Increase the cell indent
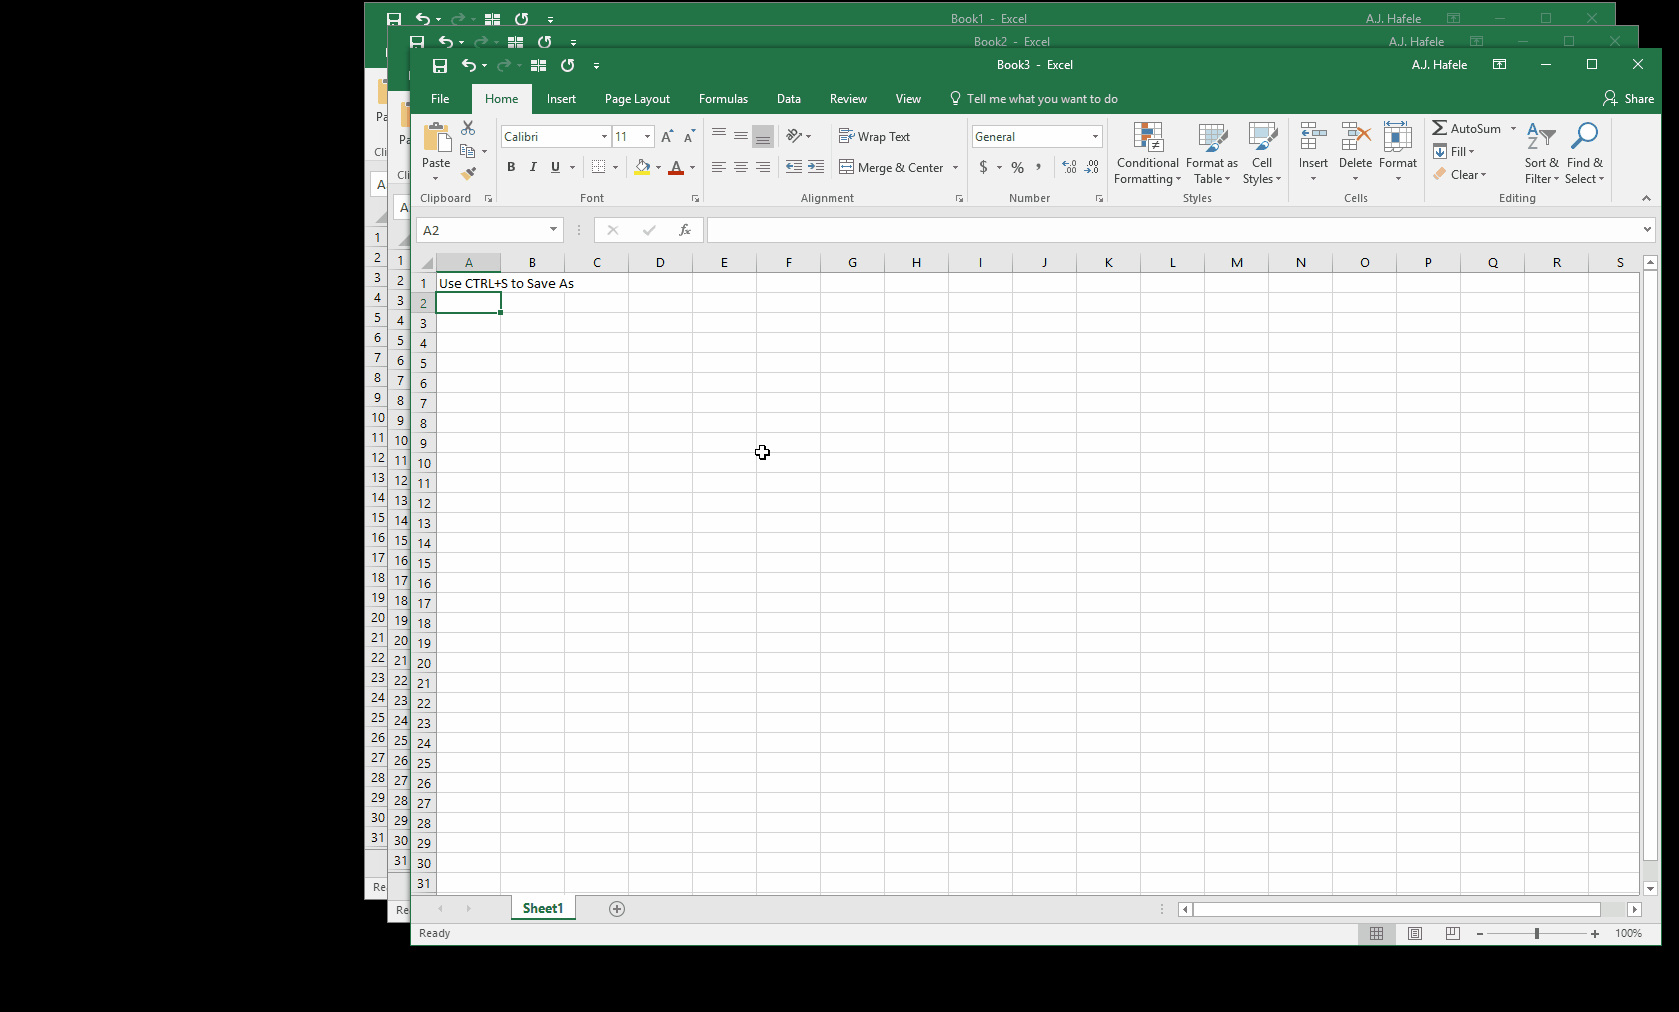Screen dimensions: 1679x1012 (x=816, y=167)
